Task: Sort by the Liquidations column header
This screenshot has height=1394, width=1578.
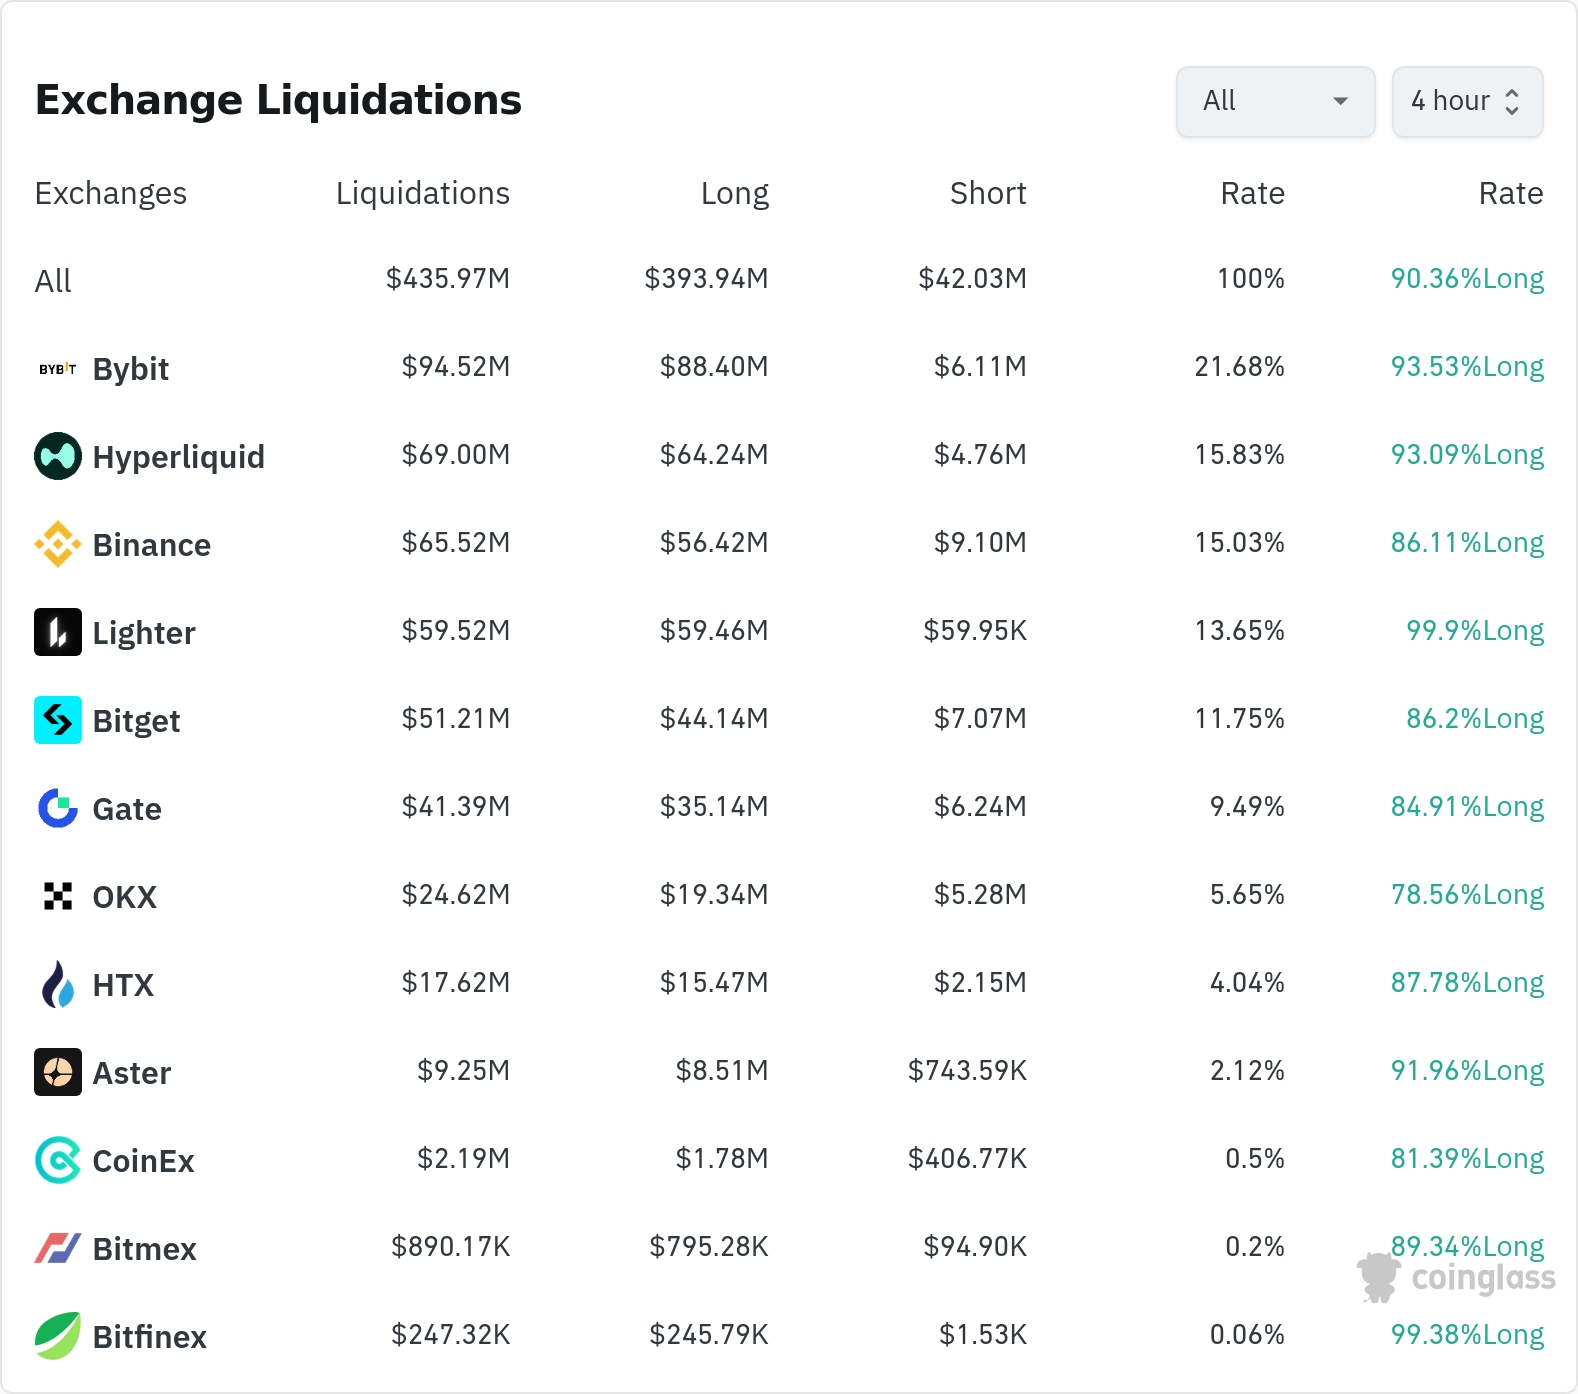Action: 422,193
